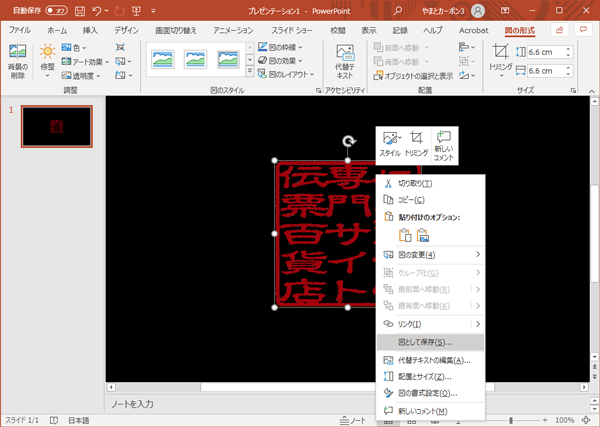Viewport: 600px width, 427px height.
Task: Open the アニメーション ribbon tab
Action: click(x=233, y=30)
